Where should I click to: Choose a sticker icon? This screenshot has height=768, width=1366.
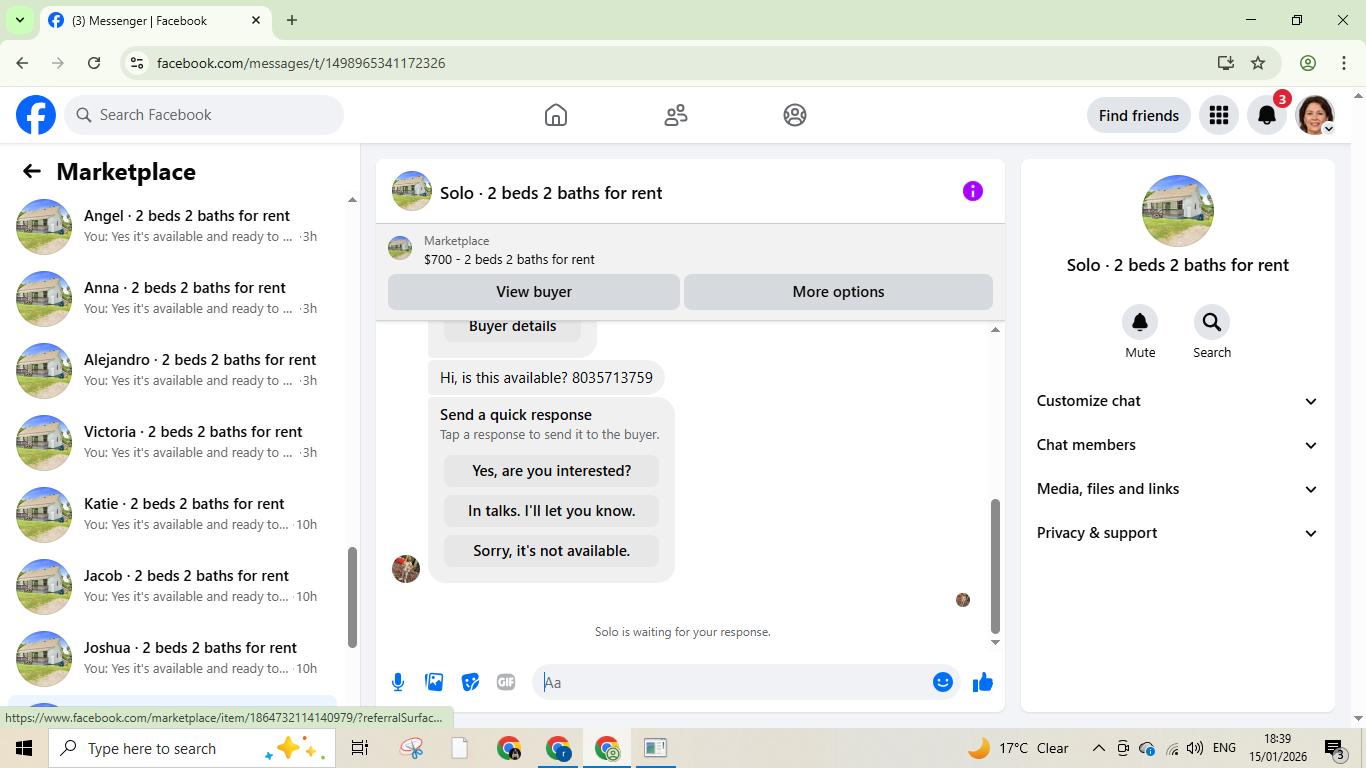(x=470, y=682)
